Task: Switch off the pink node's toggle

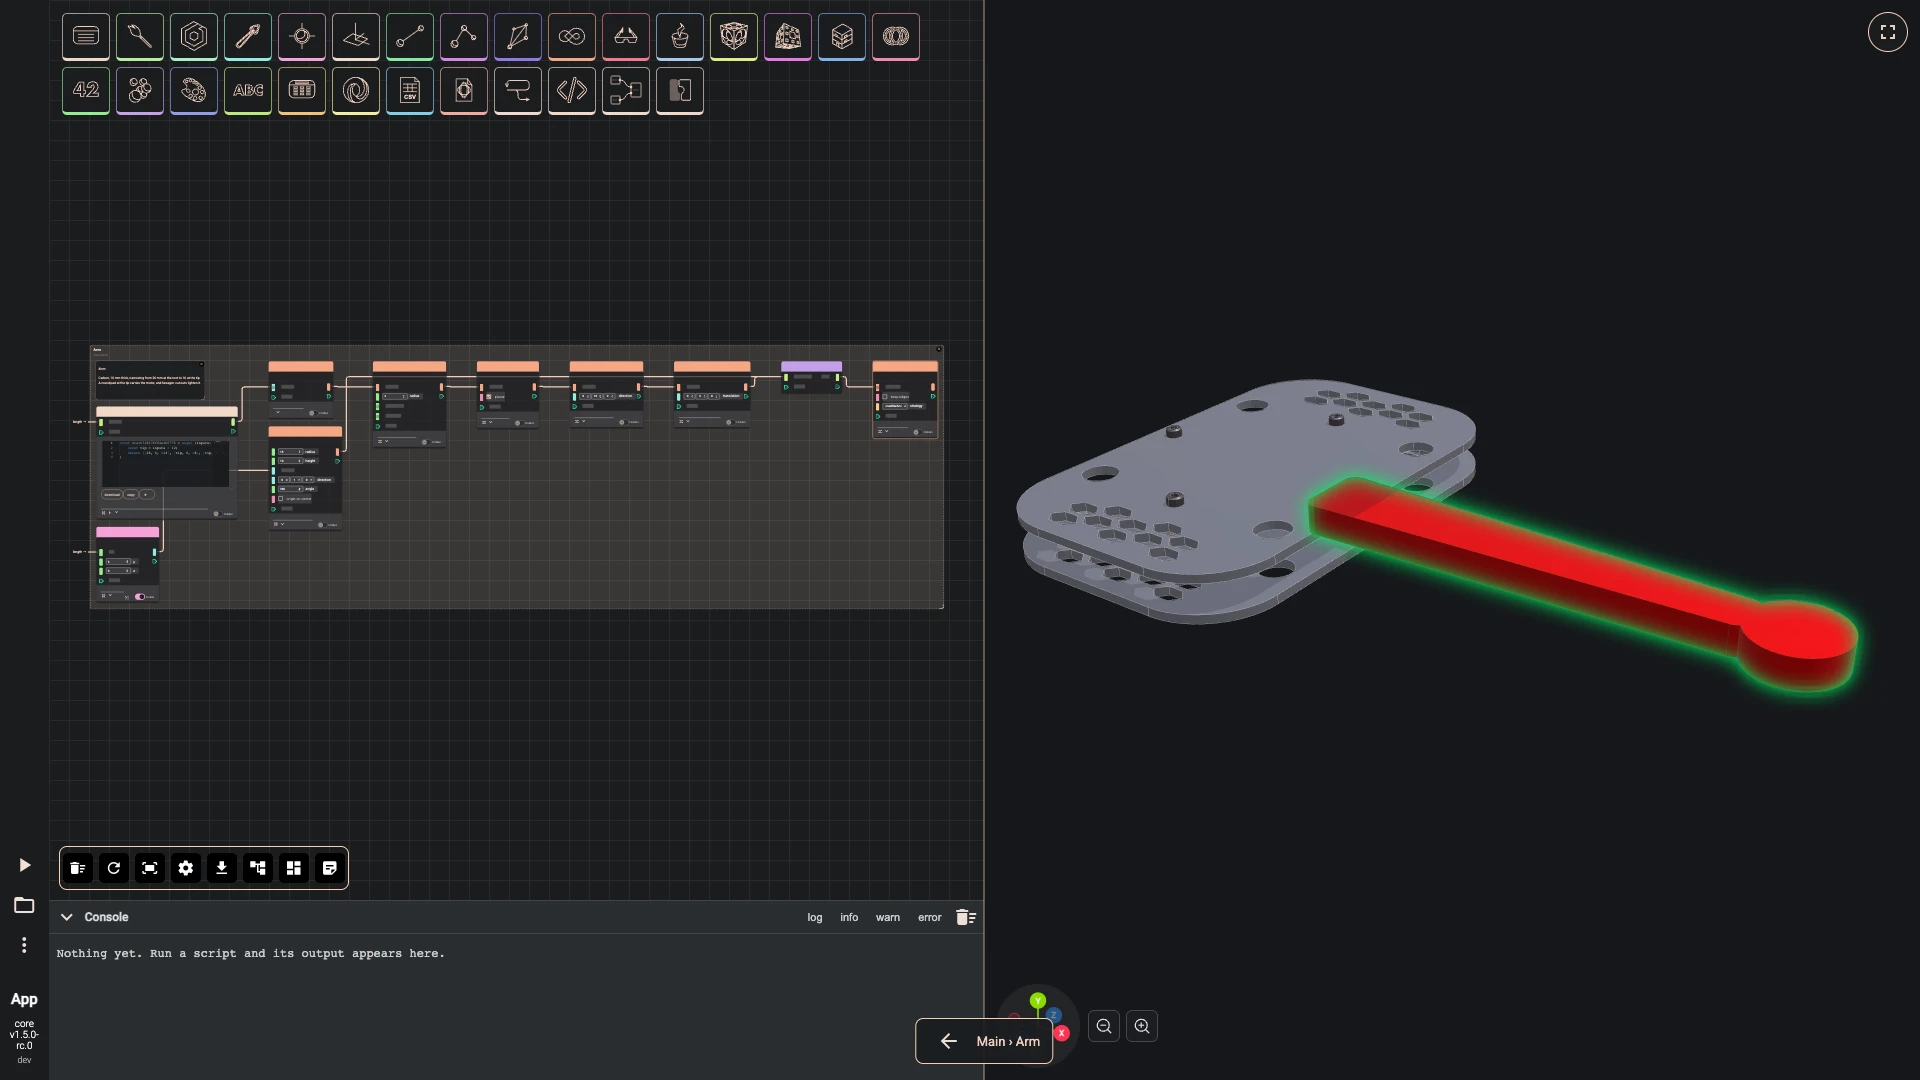Action: tap(140, 597)
